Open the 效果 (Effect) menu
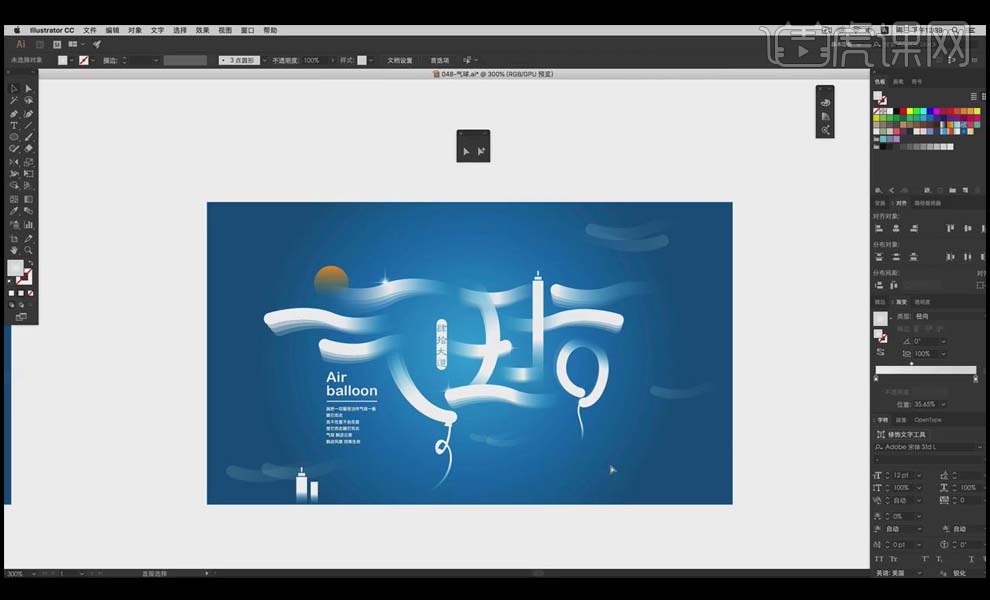 202,30
